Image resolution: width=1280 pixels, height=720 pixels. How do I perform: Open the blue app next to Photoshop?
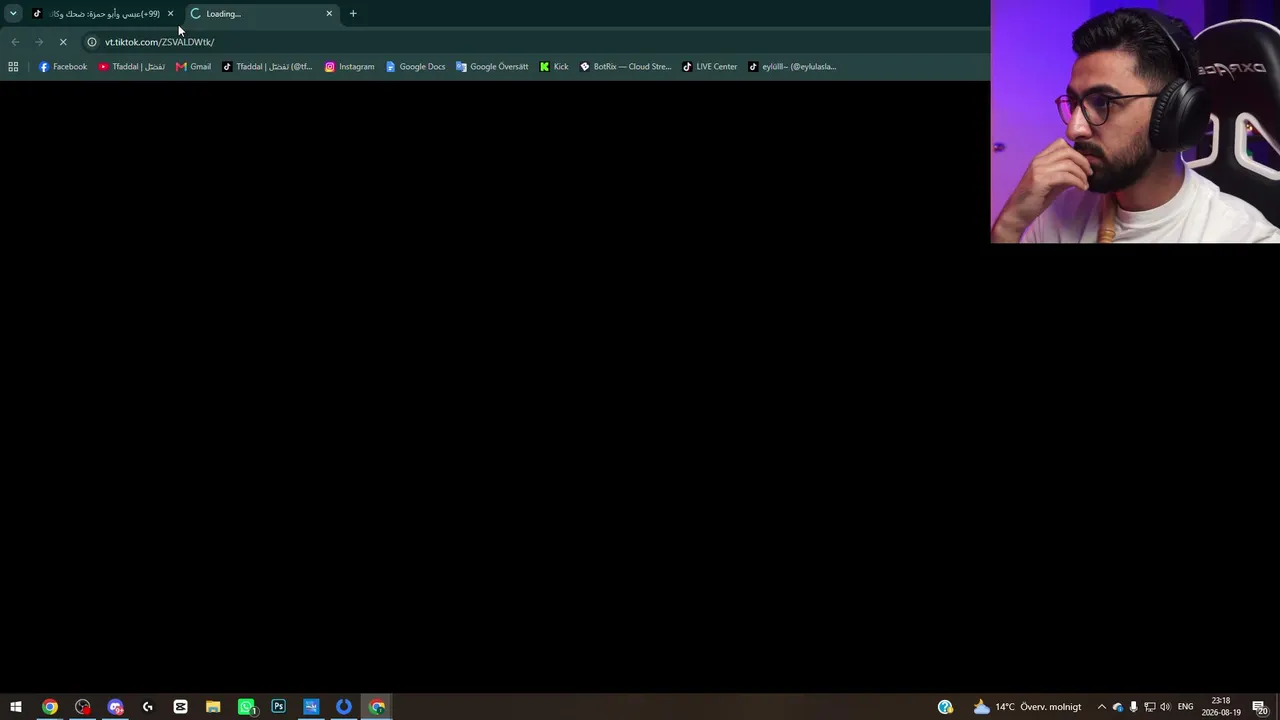click(311, 707)
